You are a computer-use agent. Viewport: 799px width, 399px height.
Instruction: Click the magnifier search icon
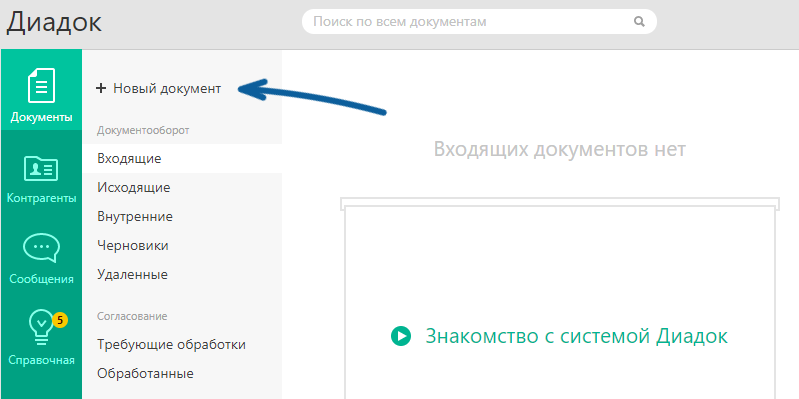[639, 21]
